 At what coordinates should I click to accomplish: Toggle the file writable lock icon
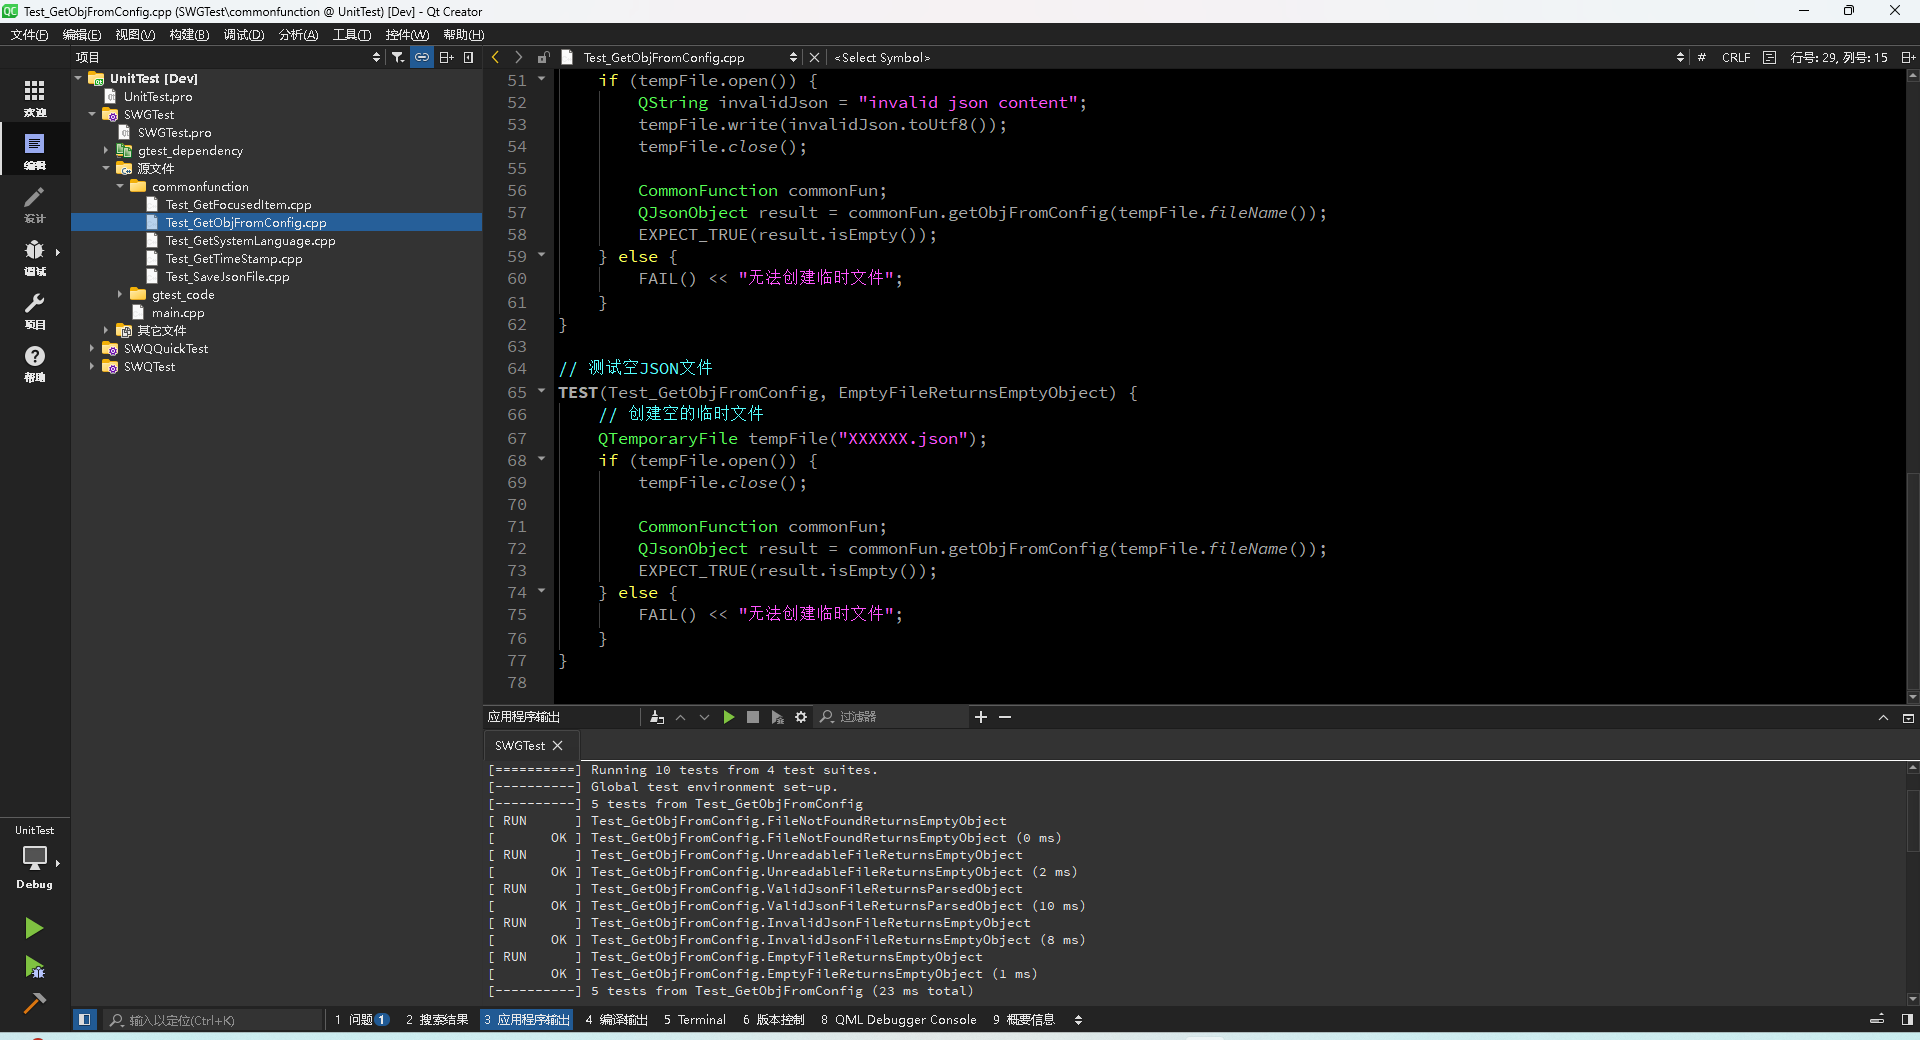point(543,57)
